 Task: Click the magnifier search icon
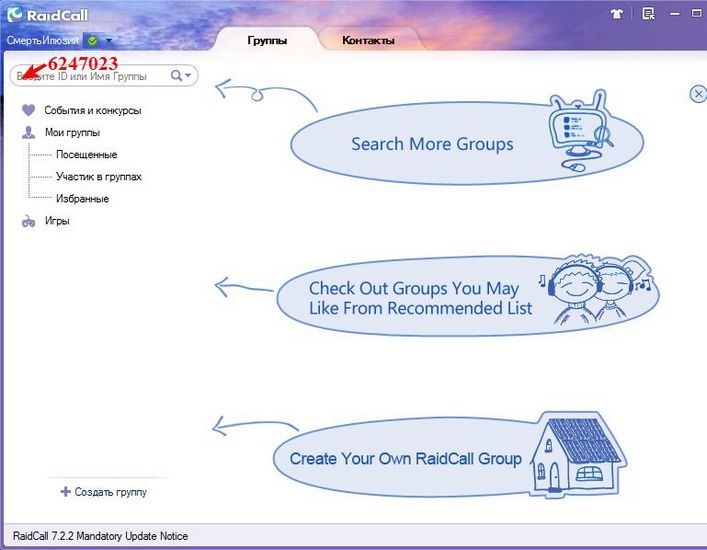pyautogui.click(x=176, y=75)
